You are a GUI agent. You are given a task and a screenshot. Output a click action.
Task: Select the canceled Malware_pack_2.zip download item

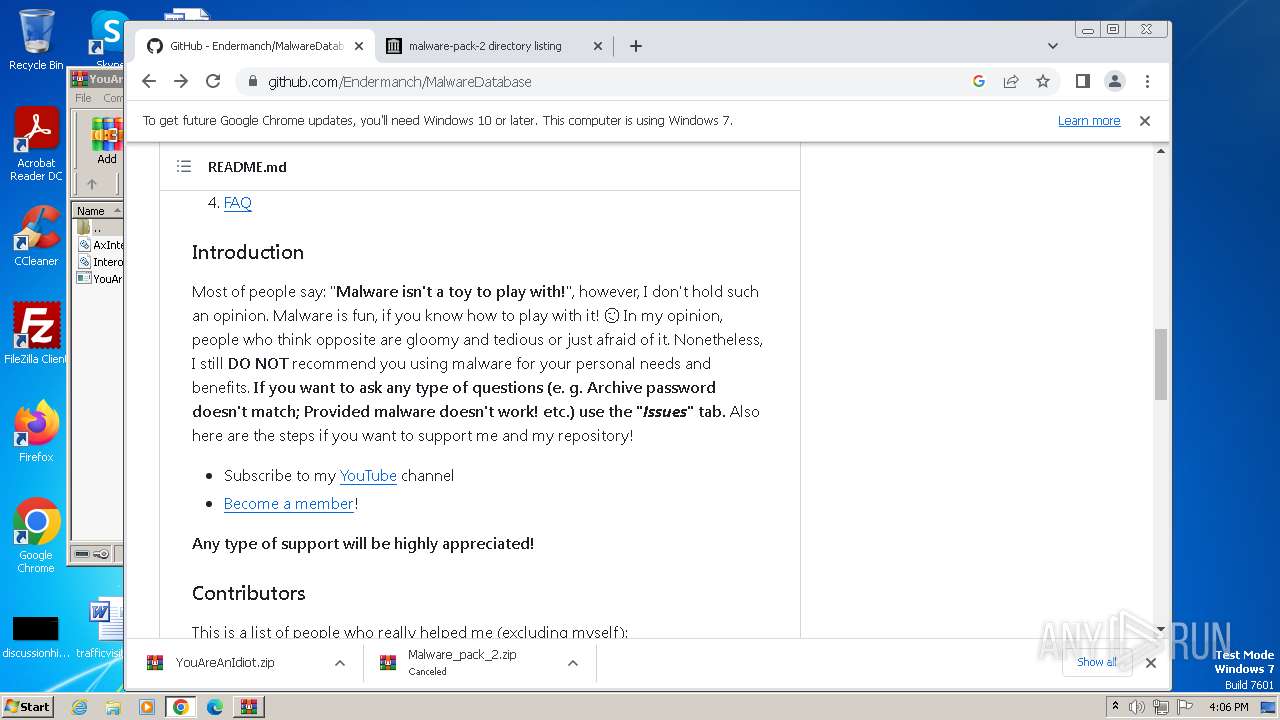pos(460,663)
